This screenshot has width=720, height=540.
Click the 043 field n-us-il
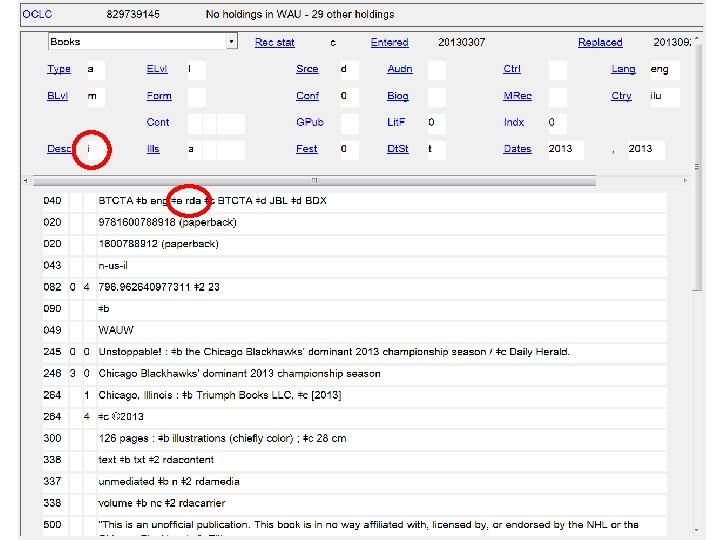pos(382,266)
